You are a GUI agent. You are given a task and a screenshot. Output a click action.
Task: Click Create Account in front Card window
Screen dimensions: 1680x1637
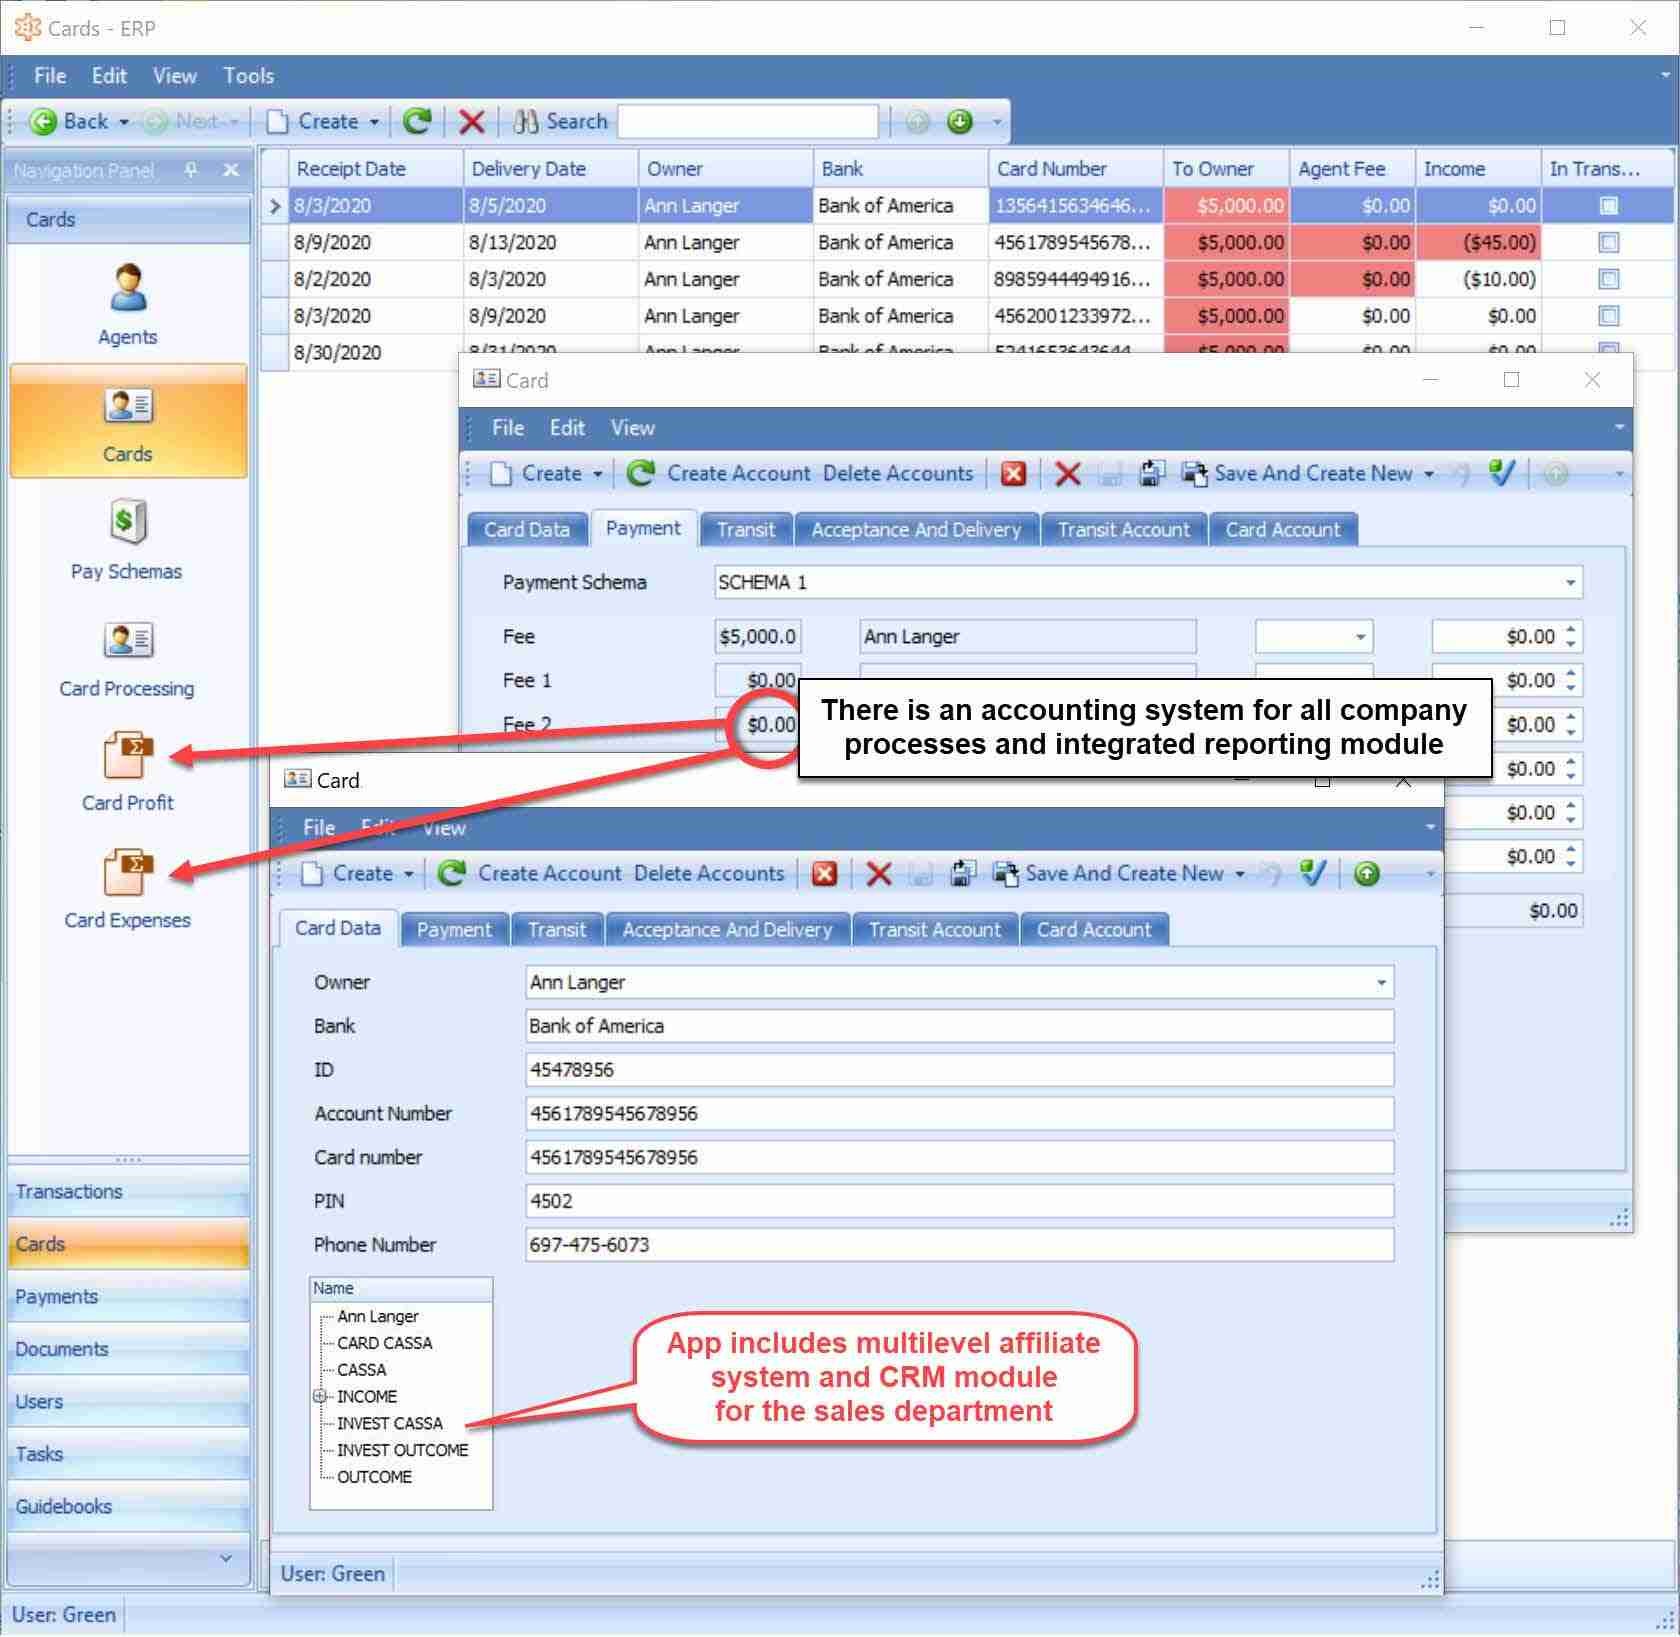(x=549, y=874)
